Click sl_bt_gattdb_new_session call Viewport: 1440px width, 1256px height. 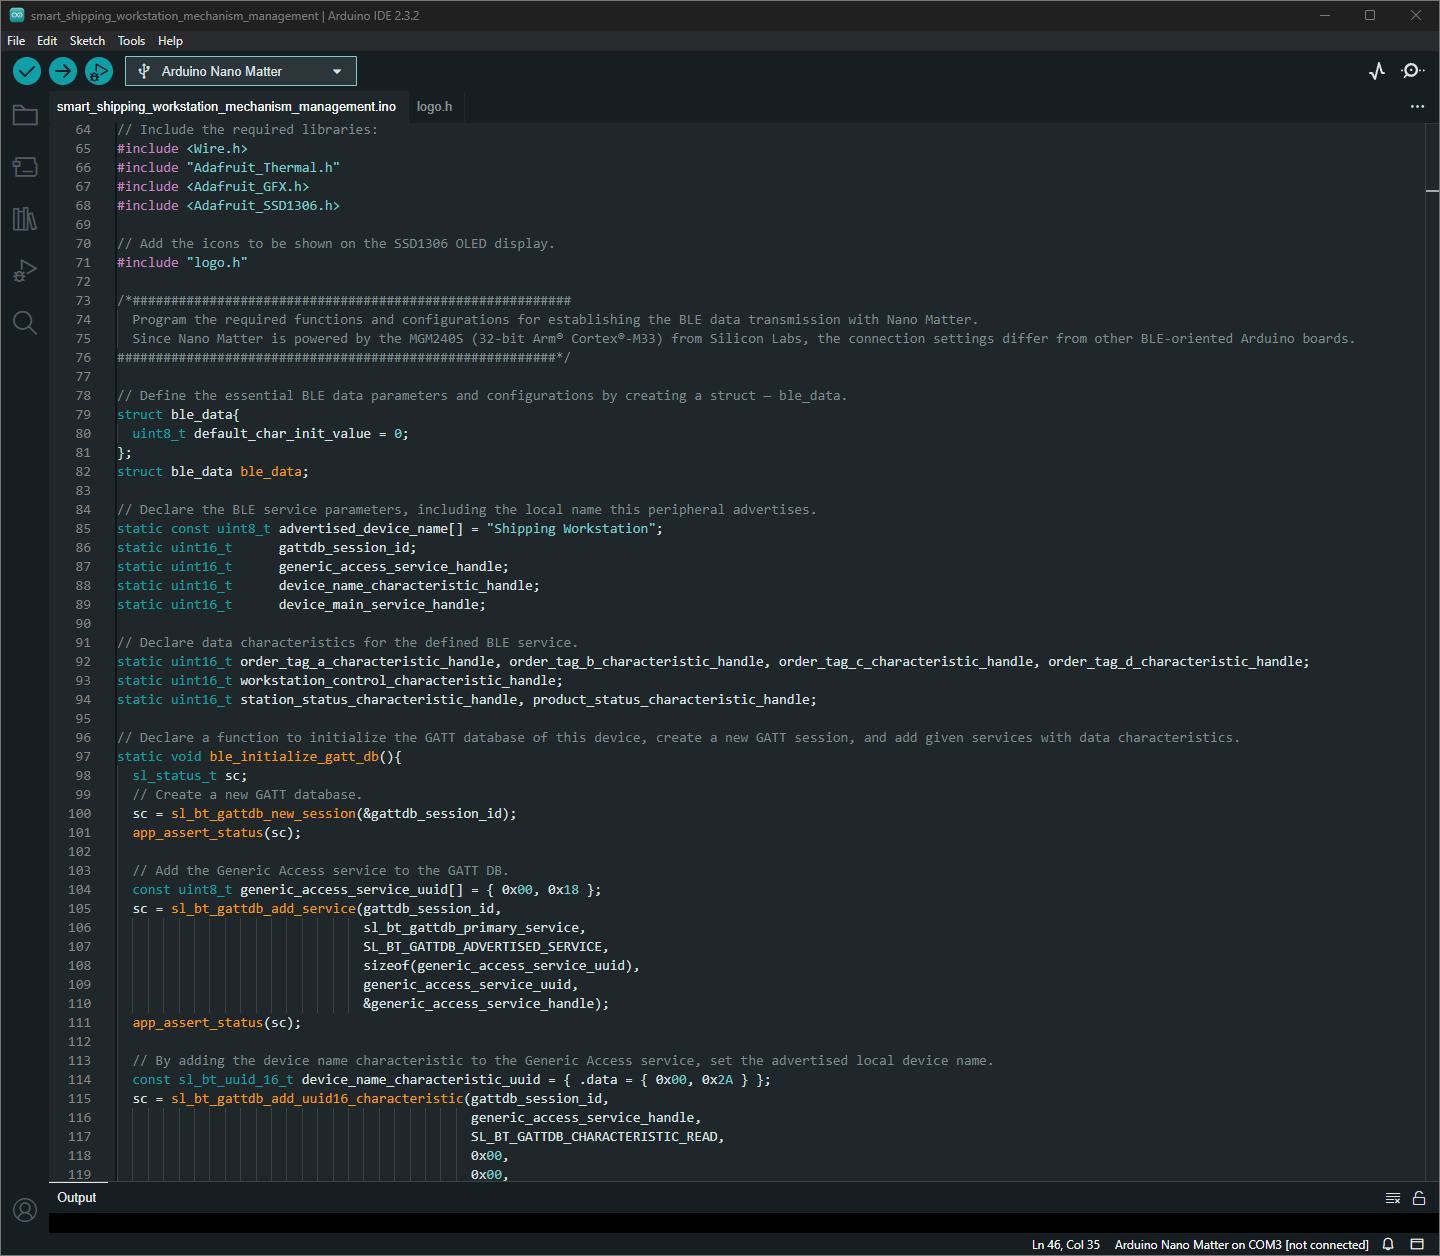(263, 813)
